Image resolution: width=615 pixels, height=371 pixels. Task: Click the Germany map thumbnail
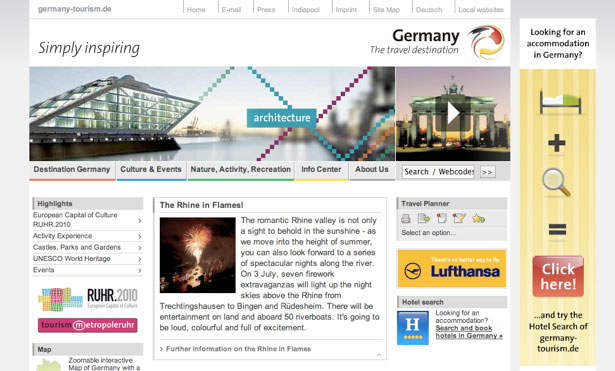(49, 365)
